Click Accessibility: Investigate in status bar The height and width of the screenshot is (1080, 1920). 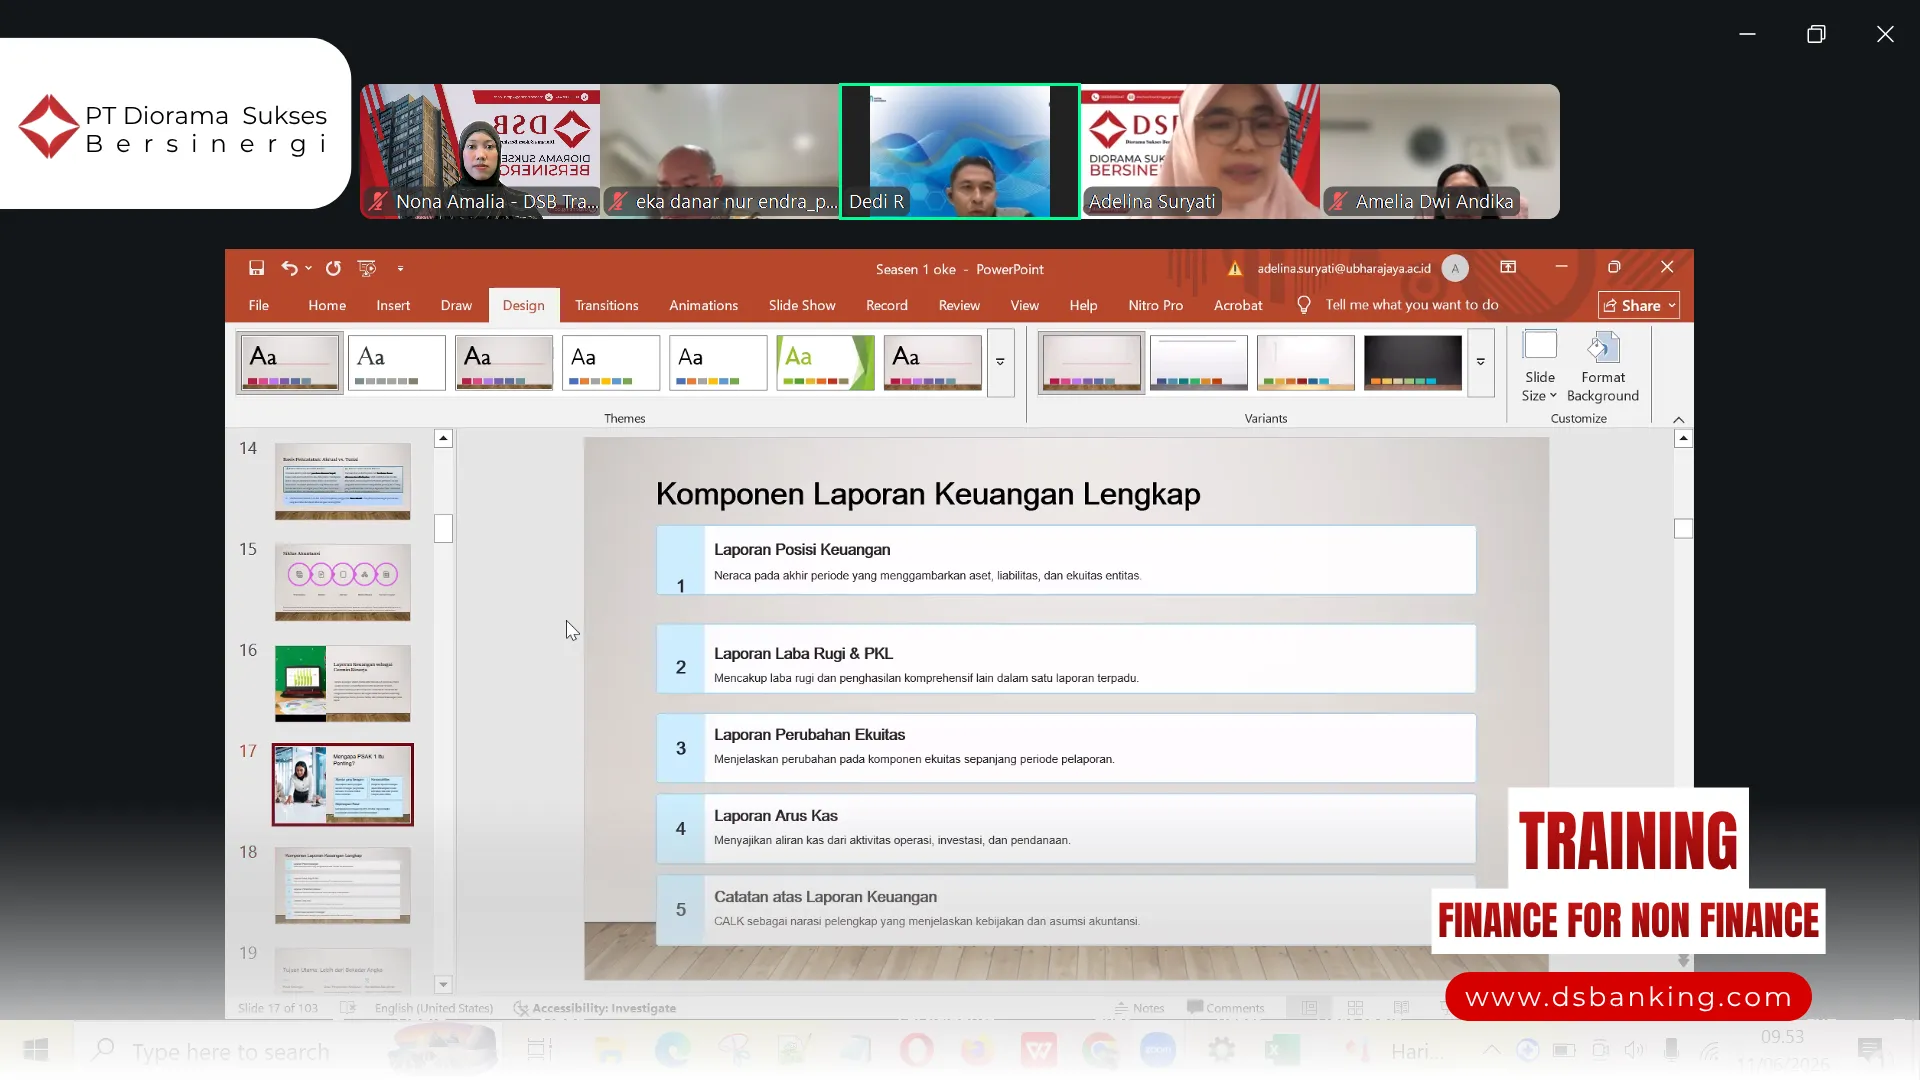[x=595, y=1008]
